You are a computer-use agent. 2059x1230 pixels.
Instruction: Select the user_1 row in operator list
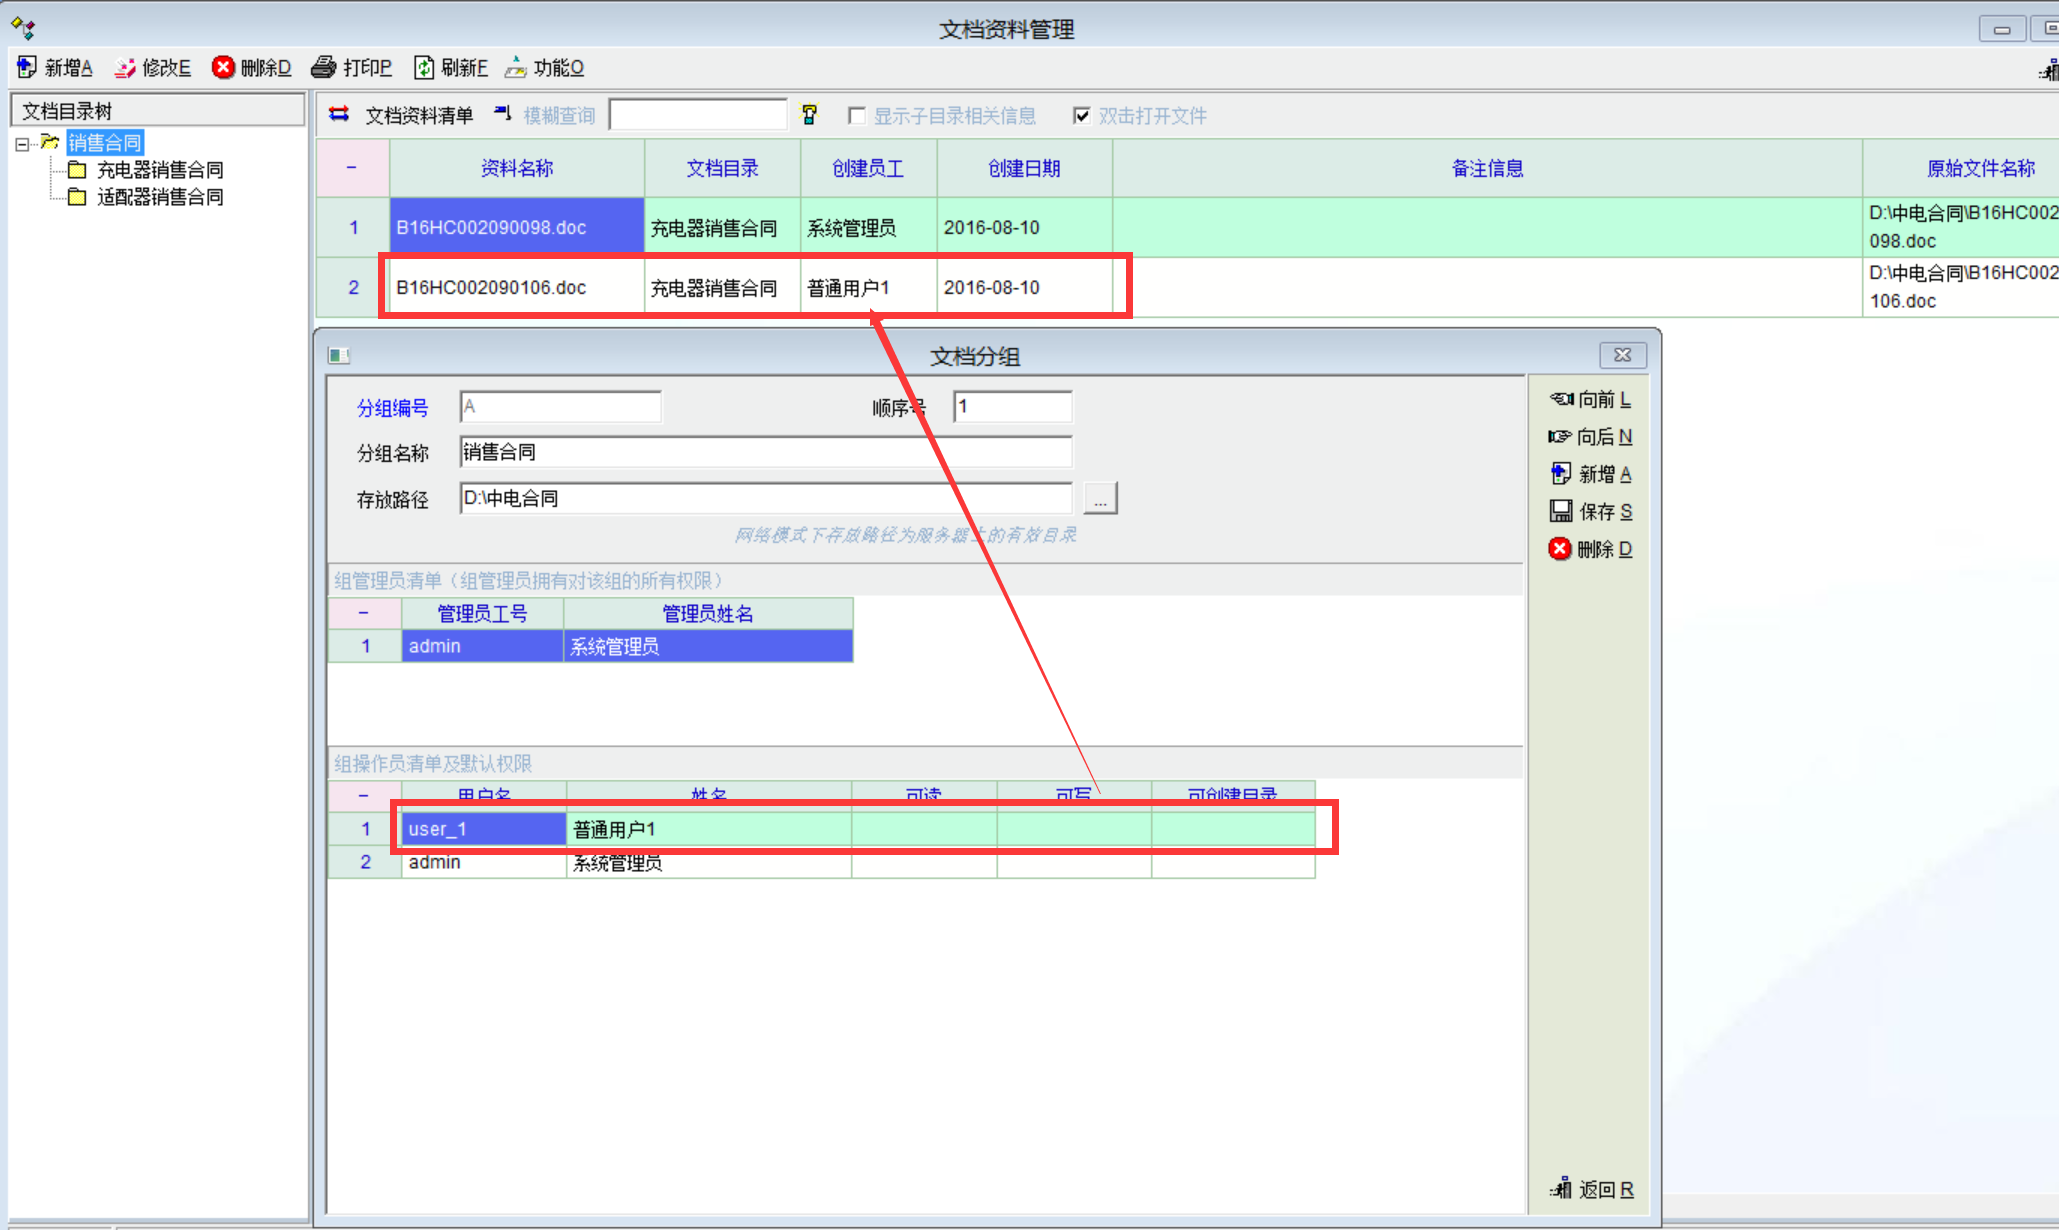(483, 829)
